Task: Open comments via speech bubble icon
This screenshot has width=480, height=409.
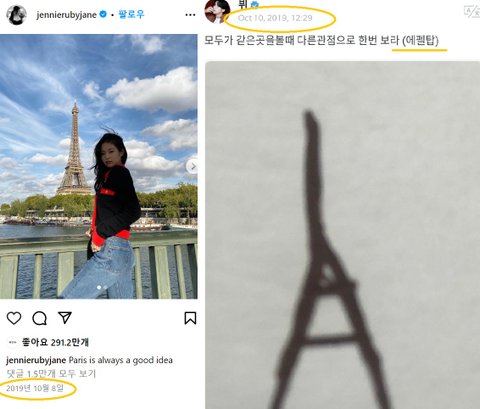Action: pyautogui.click(x=39, y=318)
